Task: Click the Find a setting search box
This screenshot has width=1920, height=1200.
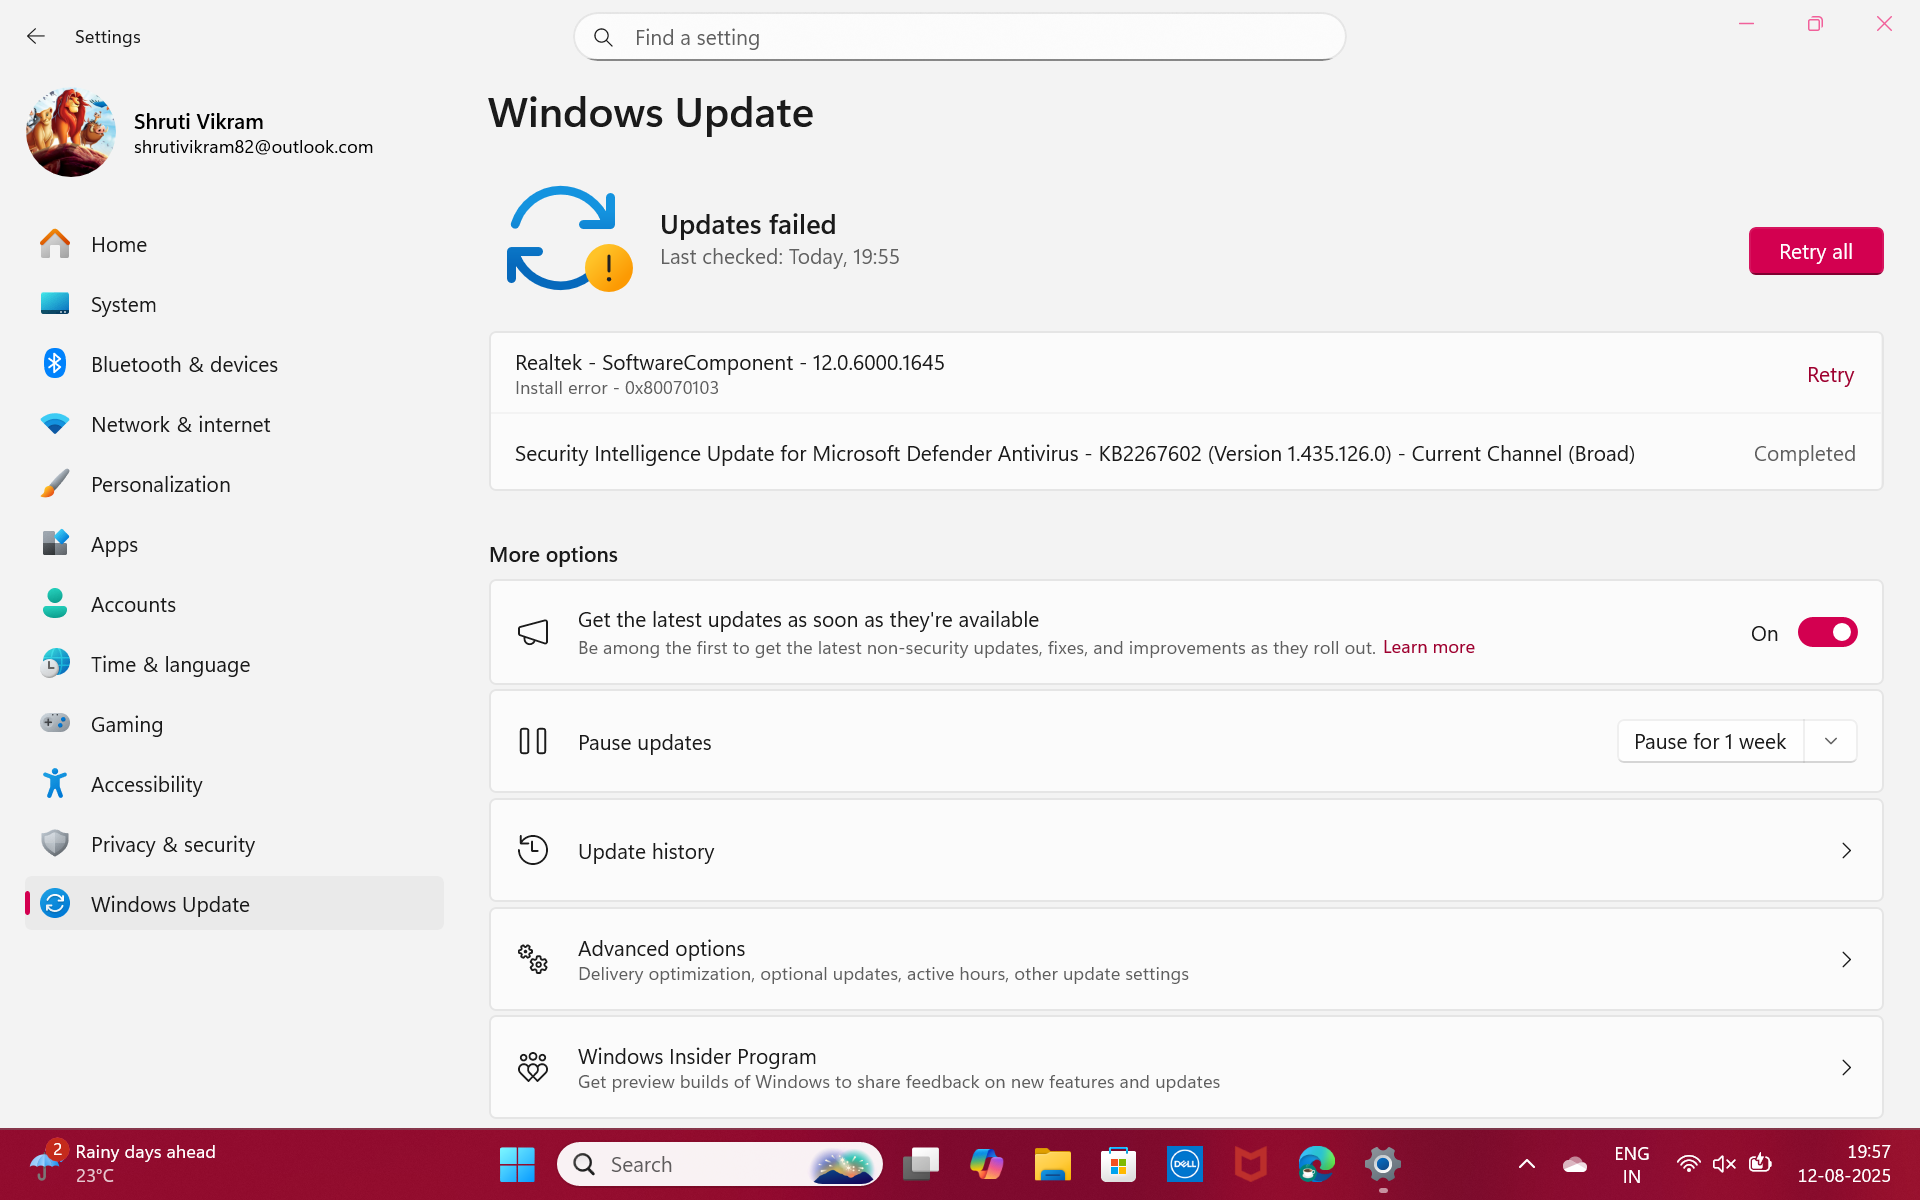Action: [959, 38]
